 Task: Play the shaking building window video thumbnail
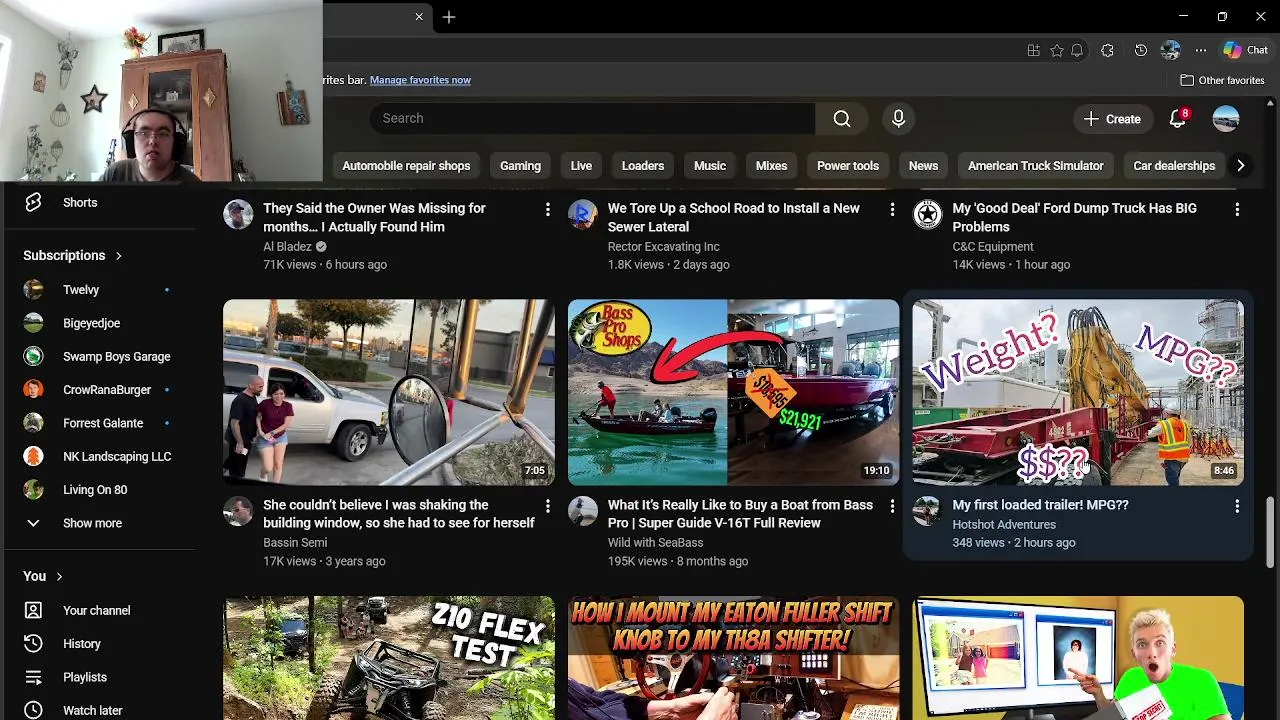[389, 392]
